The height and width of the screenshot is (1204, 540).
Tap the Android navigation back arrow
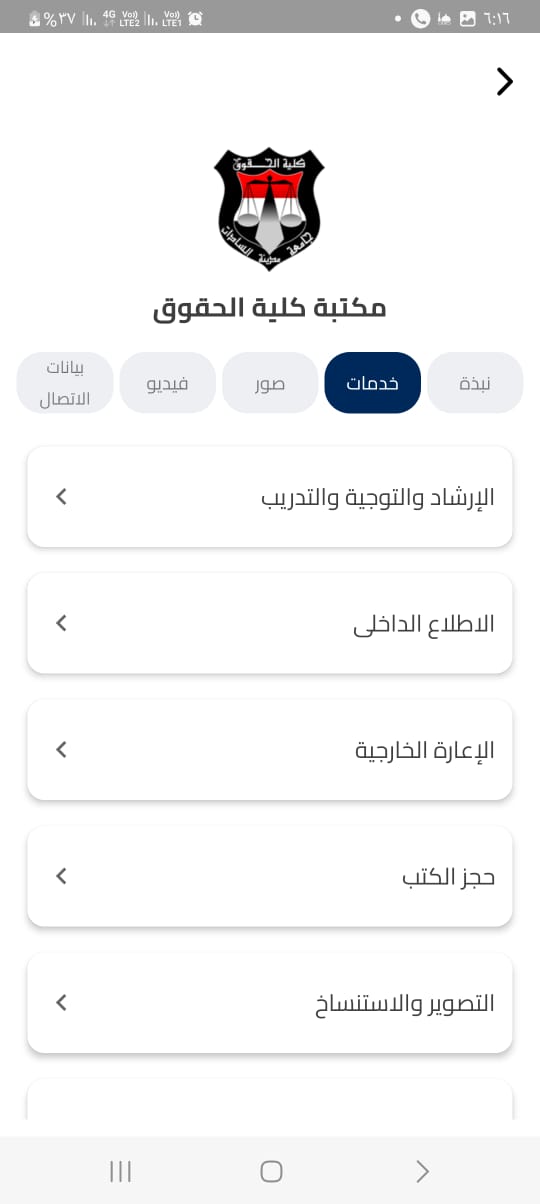pyautogui.click(x=422, y=1171)
